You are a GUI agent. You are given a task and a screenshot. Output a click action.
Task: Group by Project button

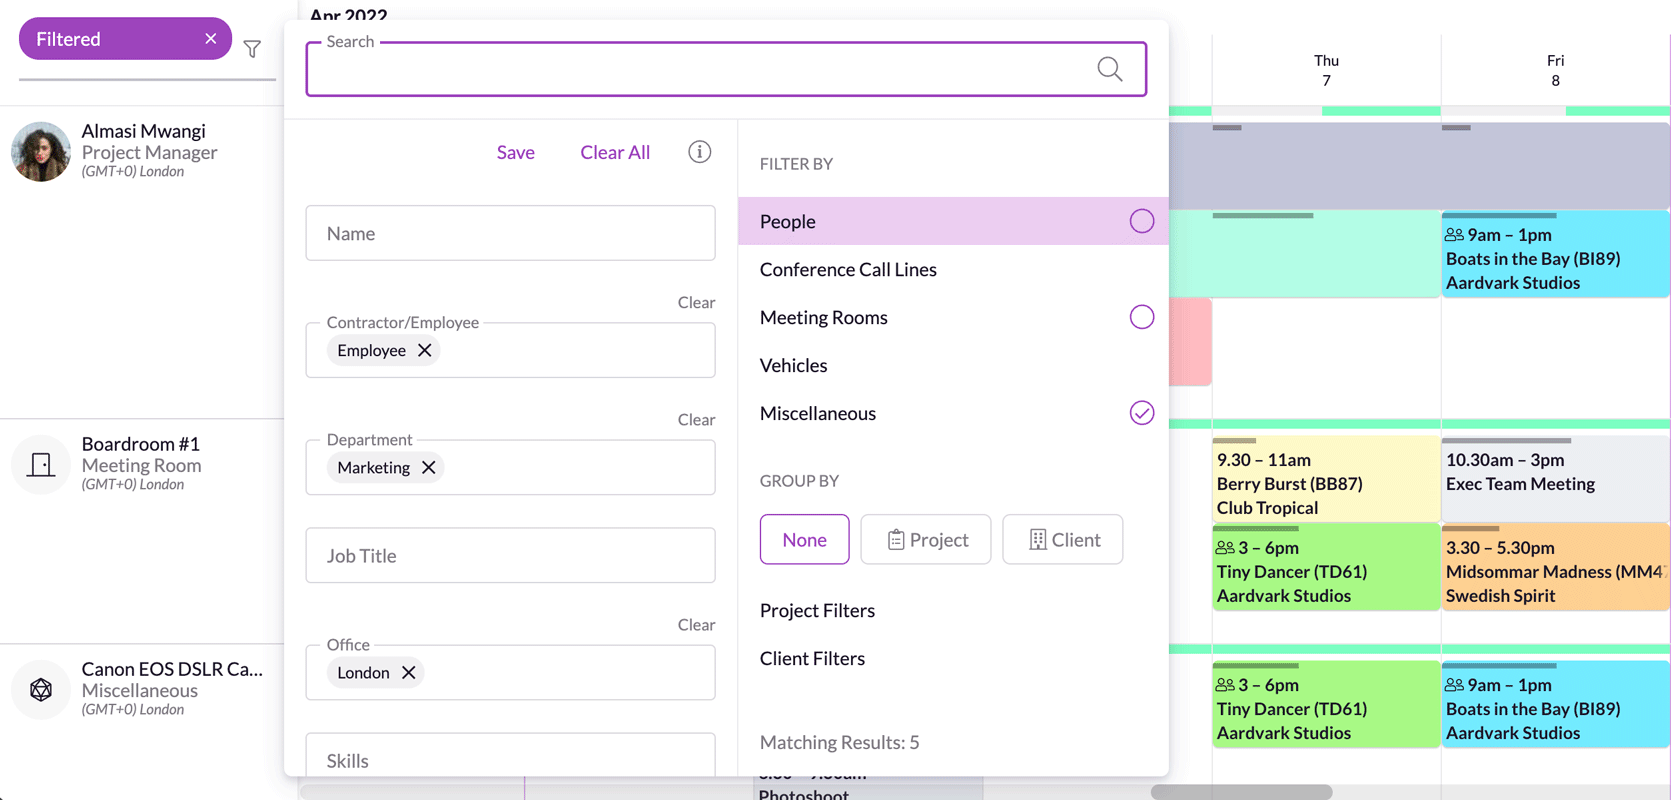926,539
